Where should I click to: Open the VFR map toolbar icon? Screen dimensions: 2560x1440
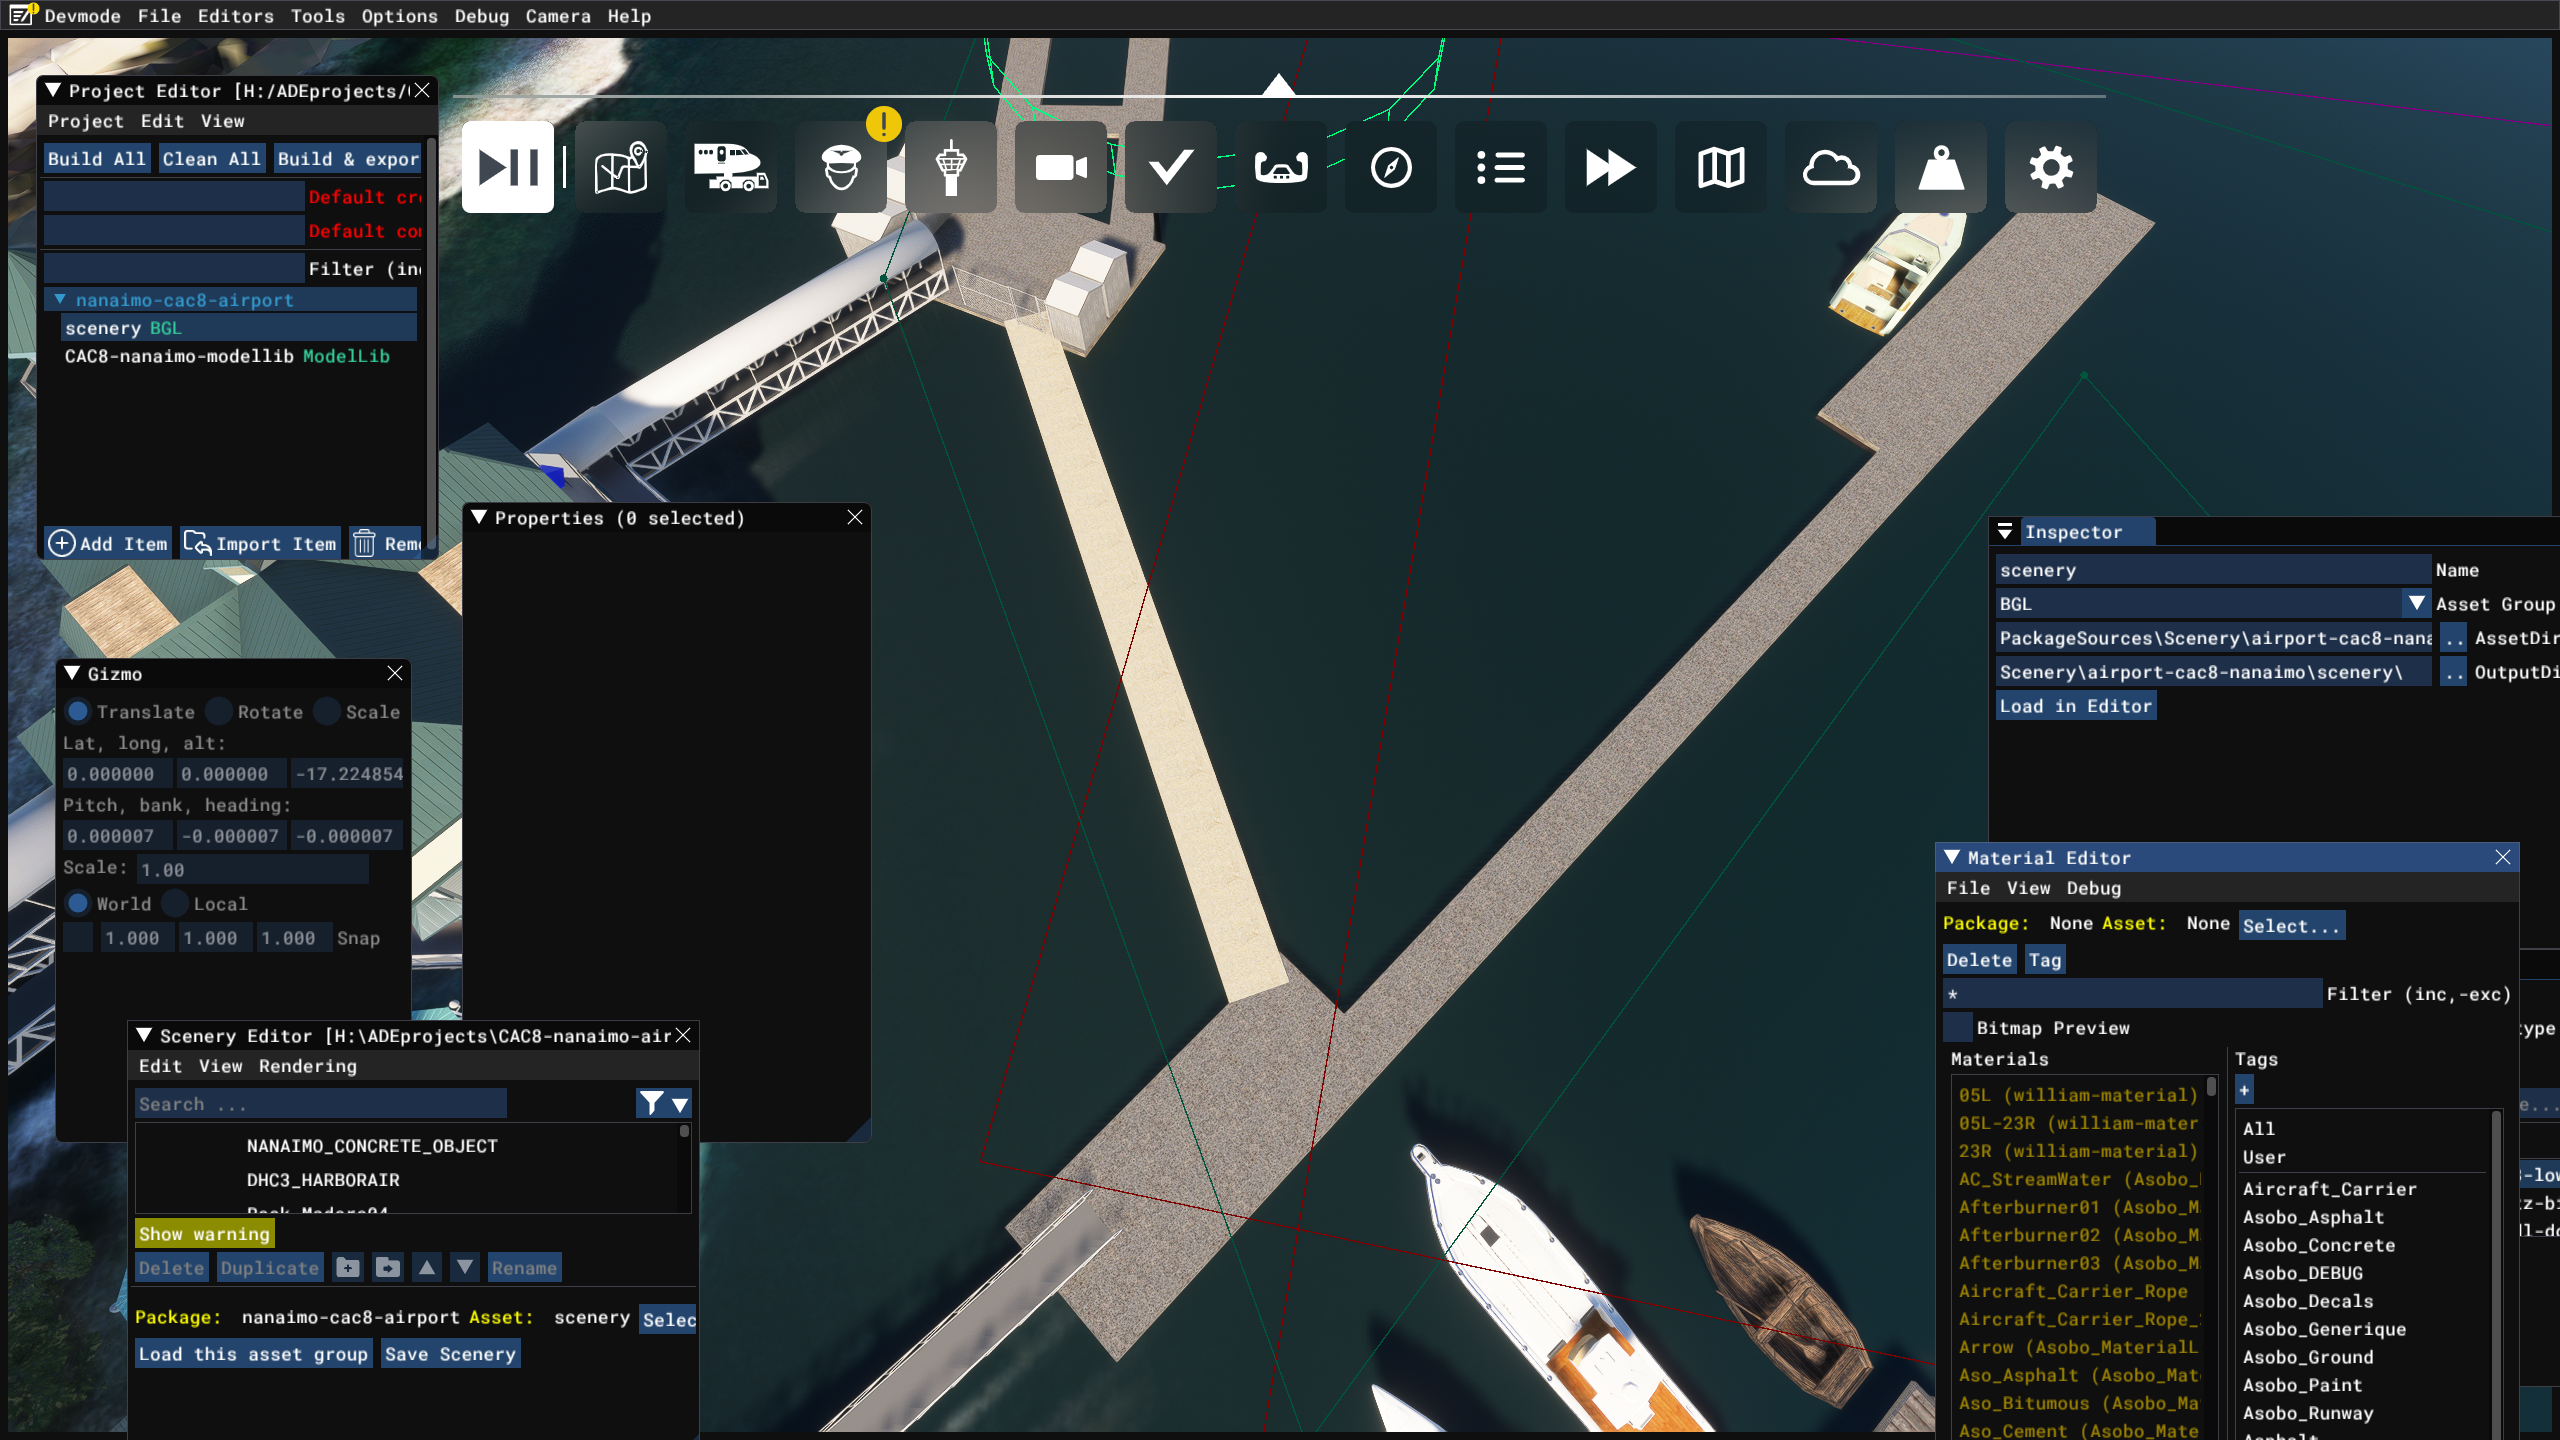[1721, 167]
